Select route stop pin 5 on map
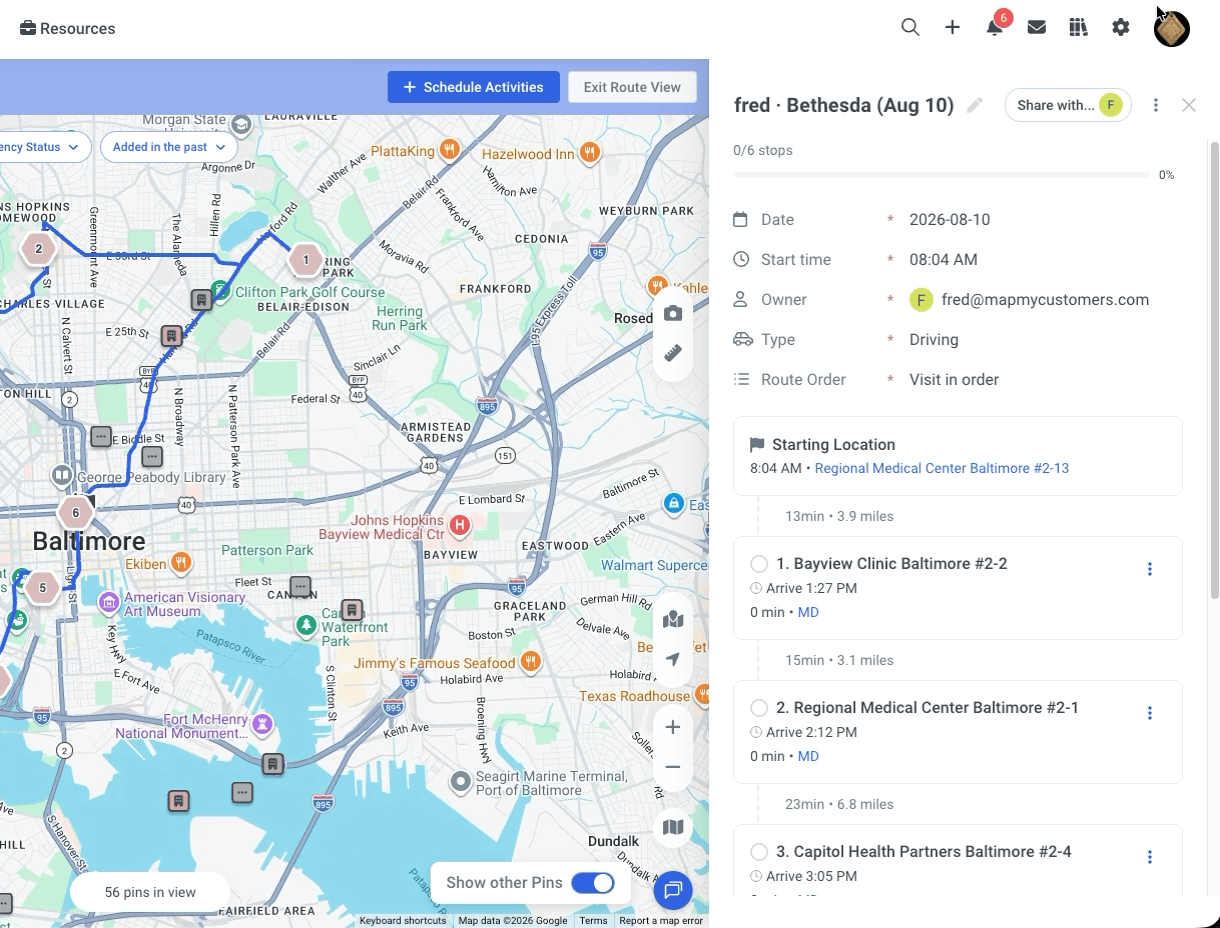 click(42, 587)
